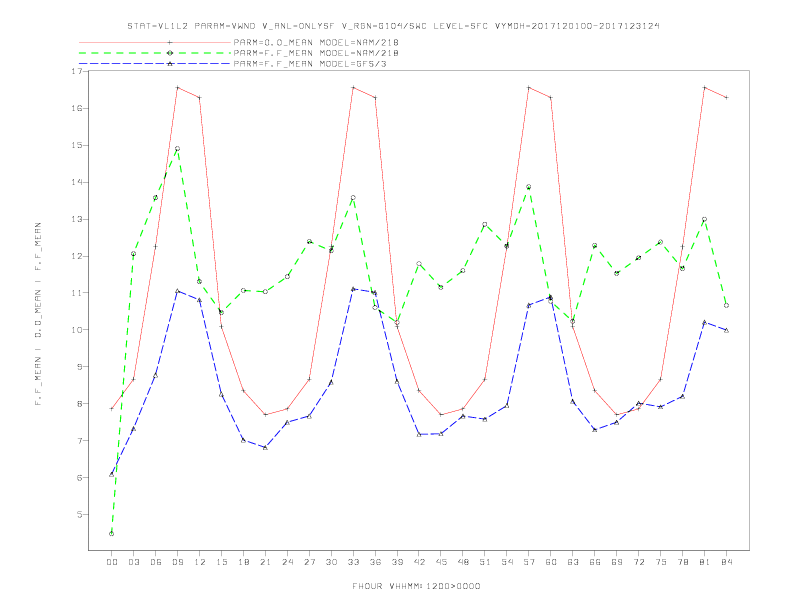Click x-axis tick label 21
Viewport: 792px width, 612px height.
pos(265,562)
